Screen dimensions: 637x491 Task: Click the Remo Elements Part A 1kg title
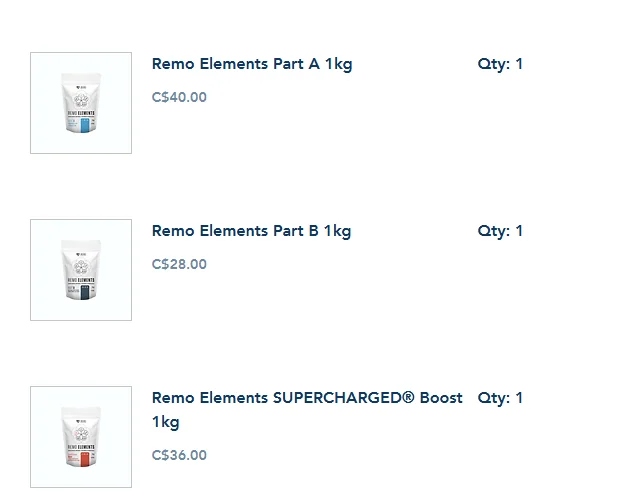(252, 64)
